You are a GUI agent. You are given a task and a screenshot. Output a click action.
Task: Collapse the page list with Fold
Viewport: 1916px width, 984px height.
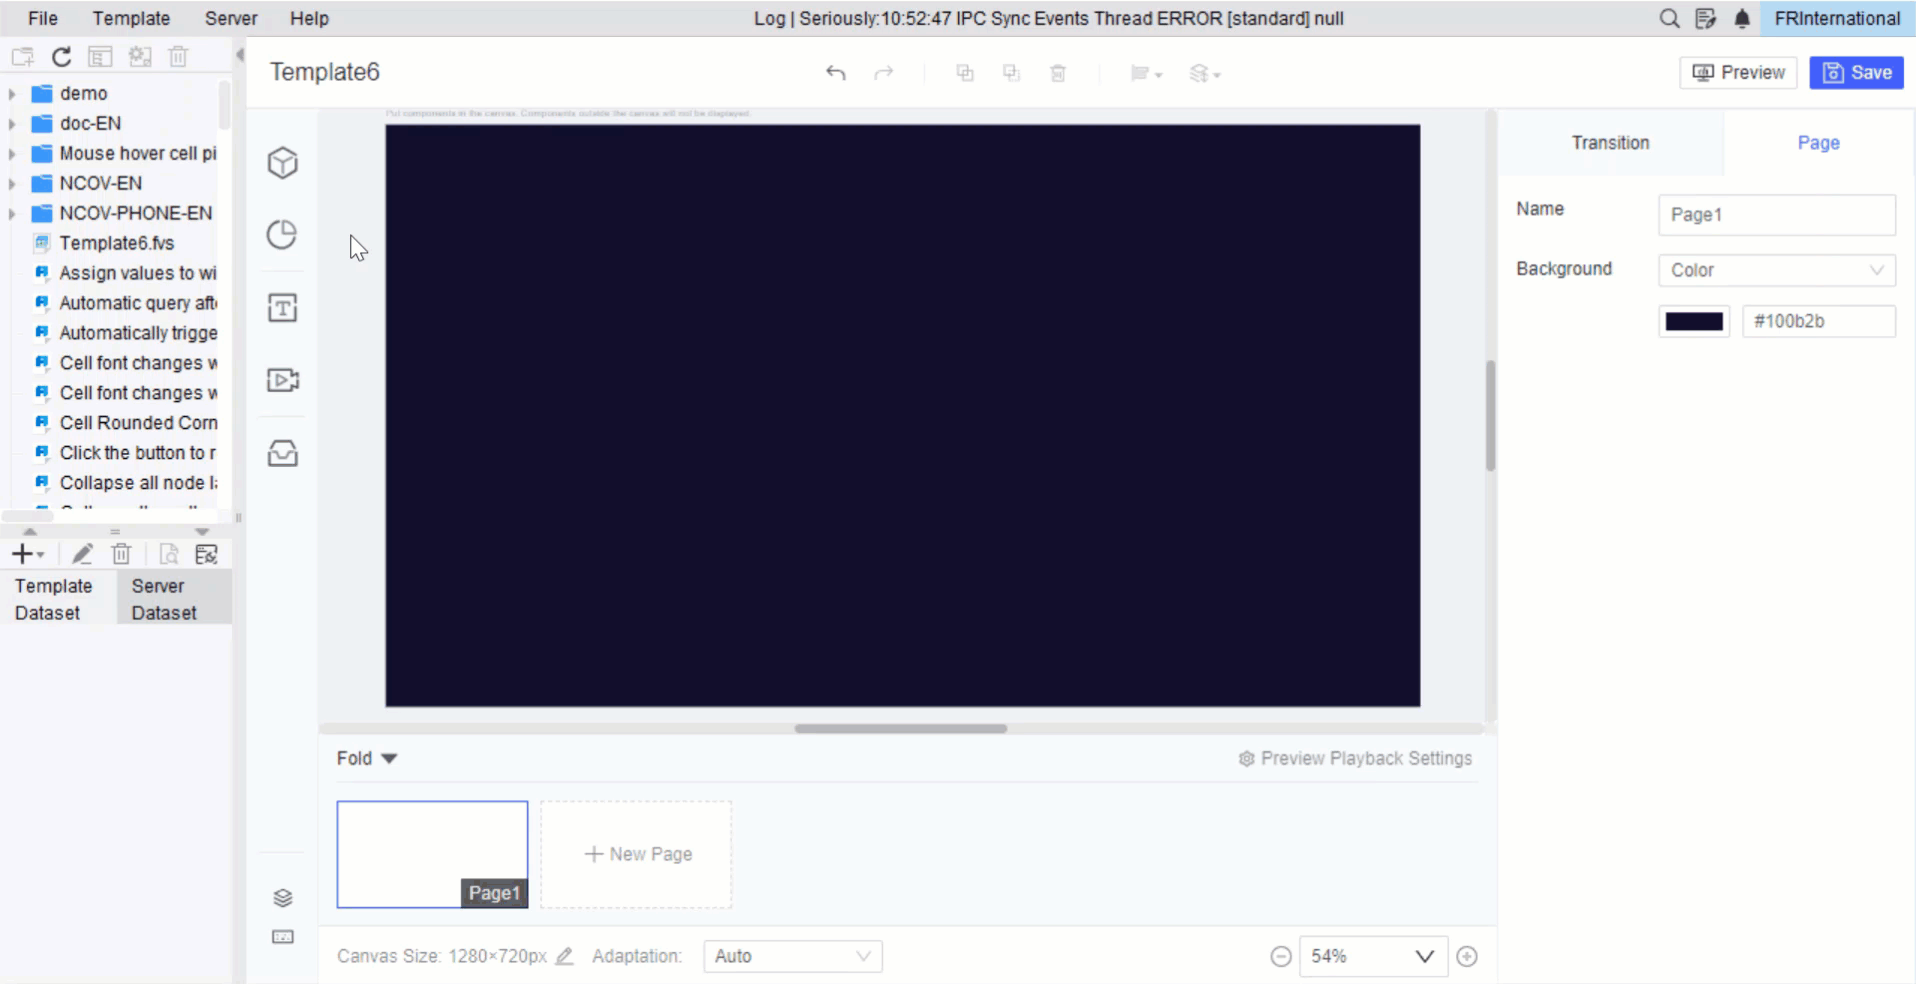[367, 758]
